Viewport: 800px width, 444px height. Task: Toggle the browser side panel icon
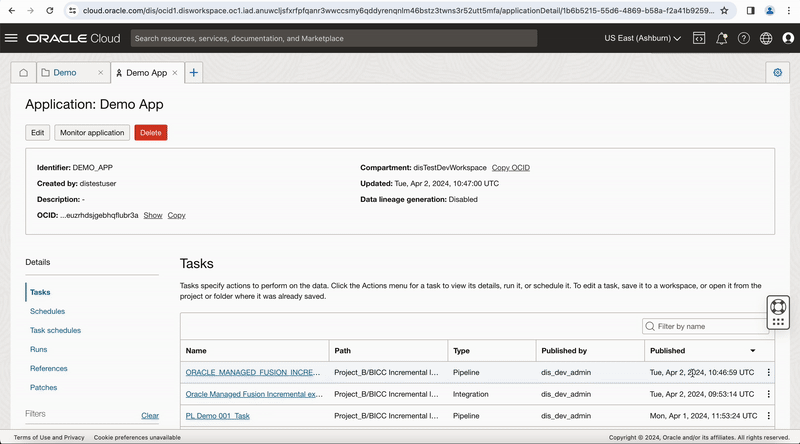point(751,10)
